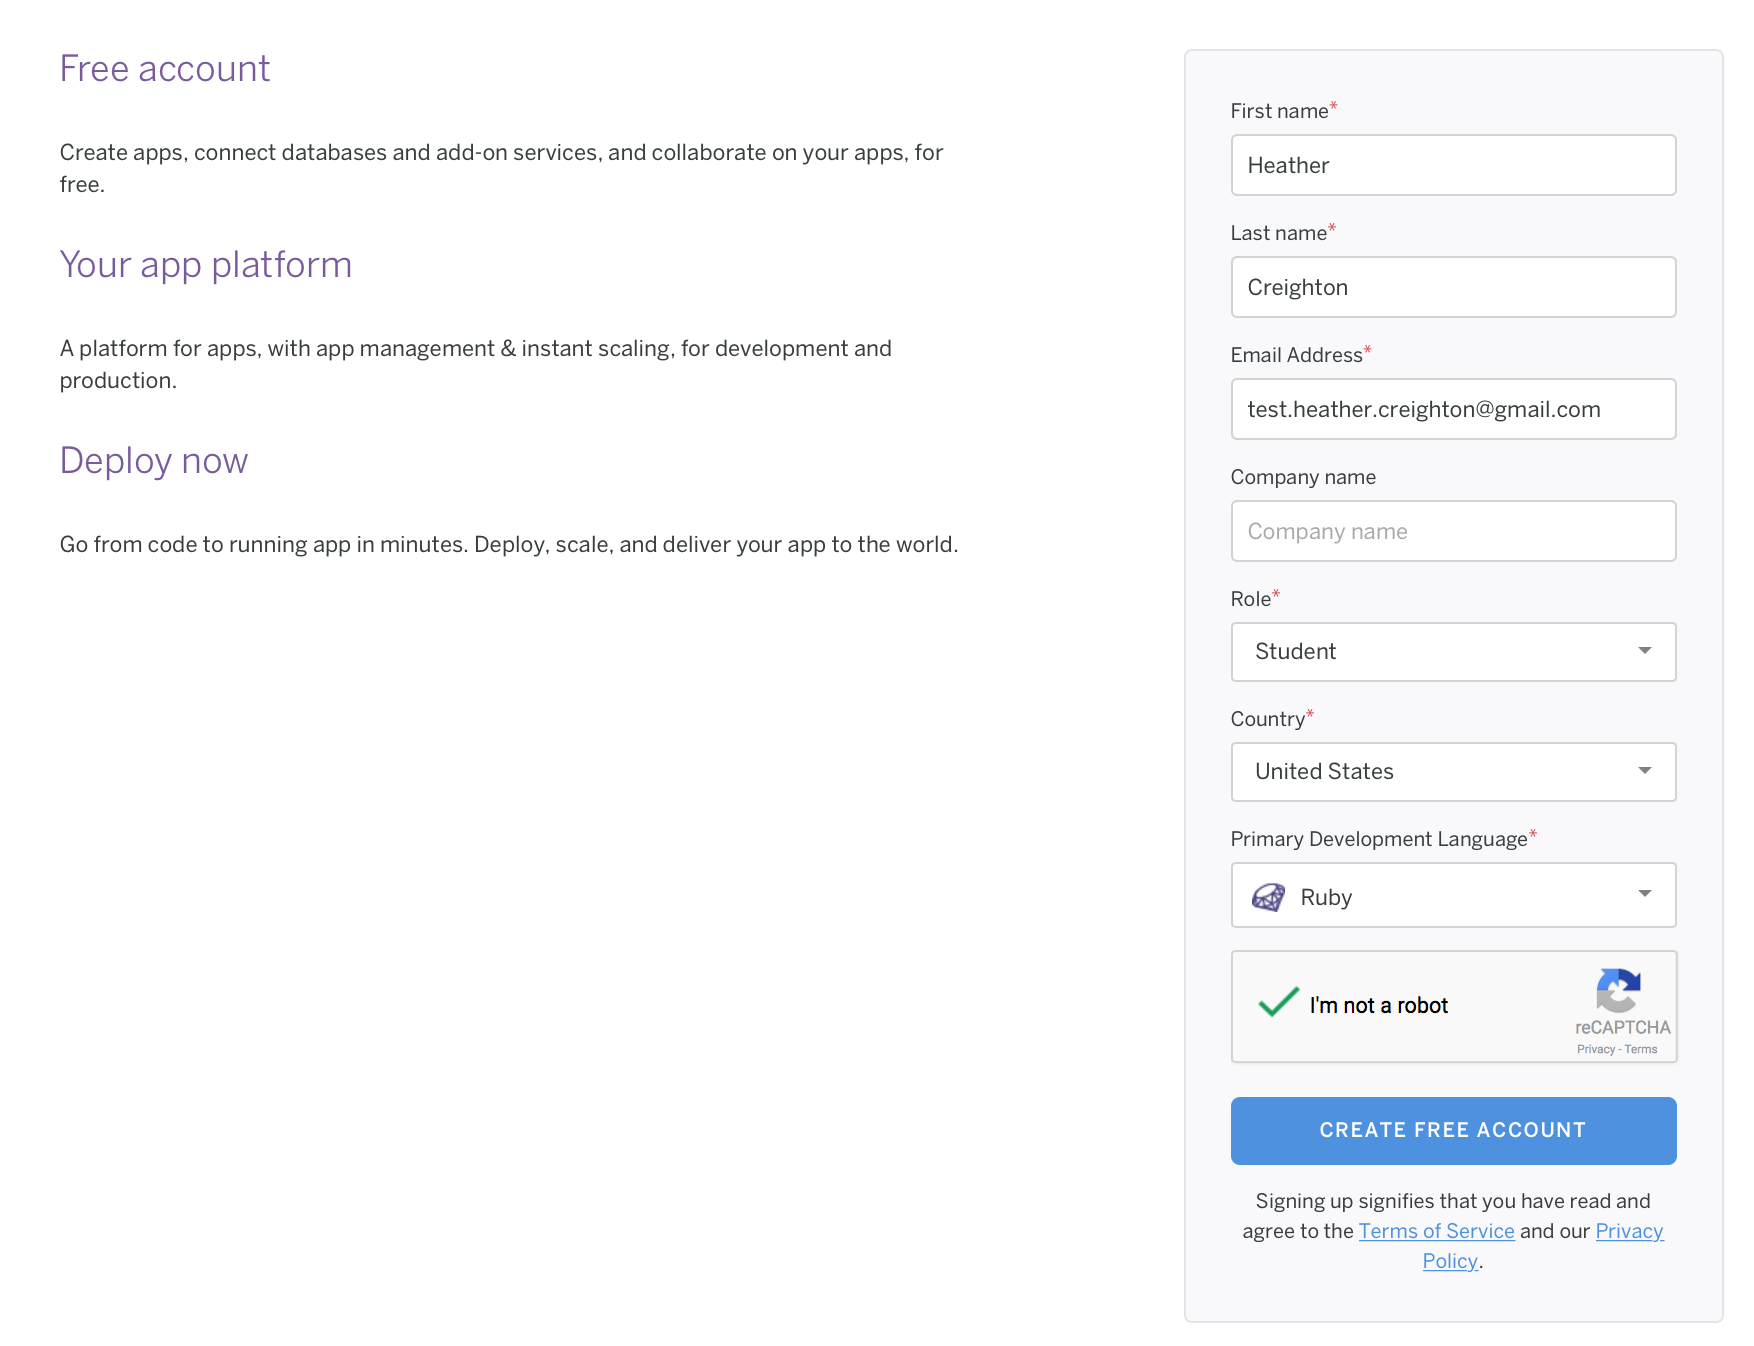Image resolution: width=1754 pixels, height=1346 pixels.
Task: Click the "Company name" label above the field
Action: click(x=1303, y=477)
